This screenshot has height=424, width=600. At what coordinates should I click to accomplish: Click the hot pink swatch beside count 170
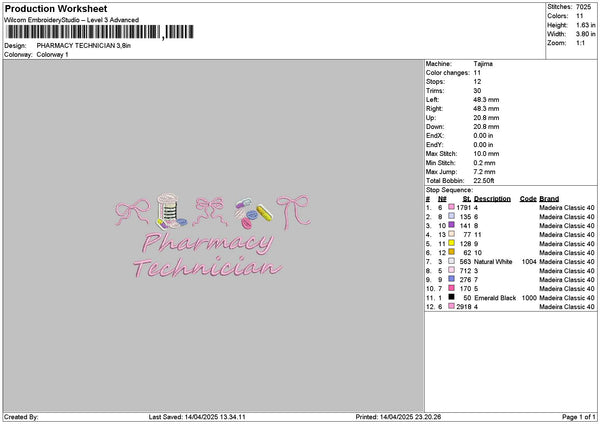452,288
